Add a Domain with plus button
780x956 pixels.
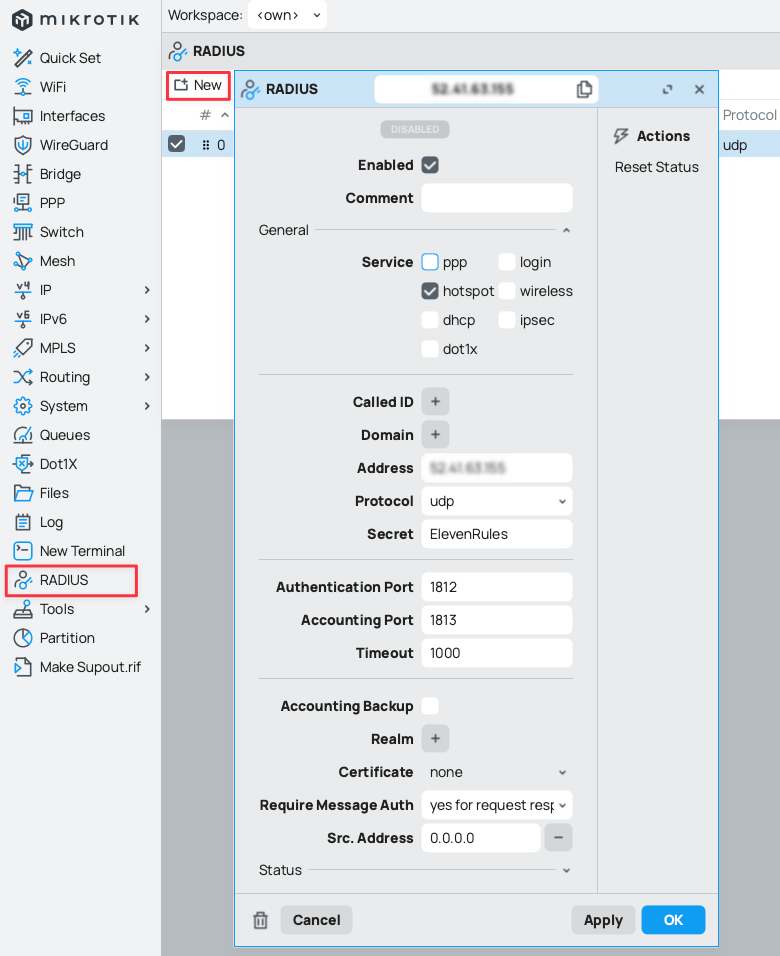pos(435,435)
